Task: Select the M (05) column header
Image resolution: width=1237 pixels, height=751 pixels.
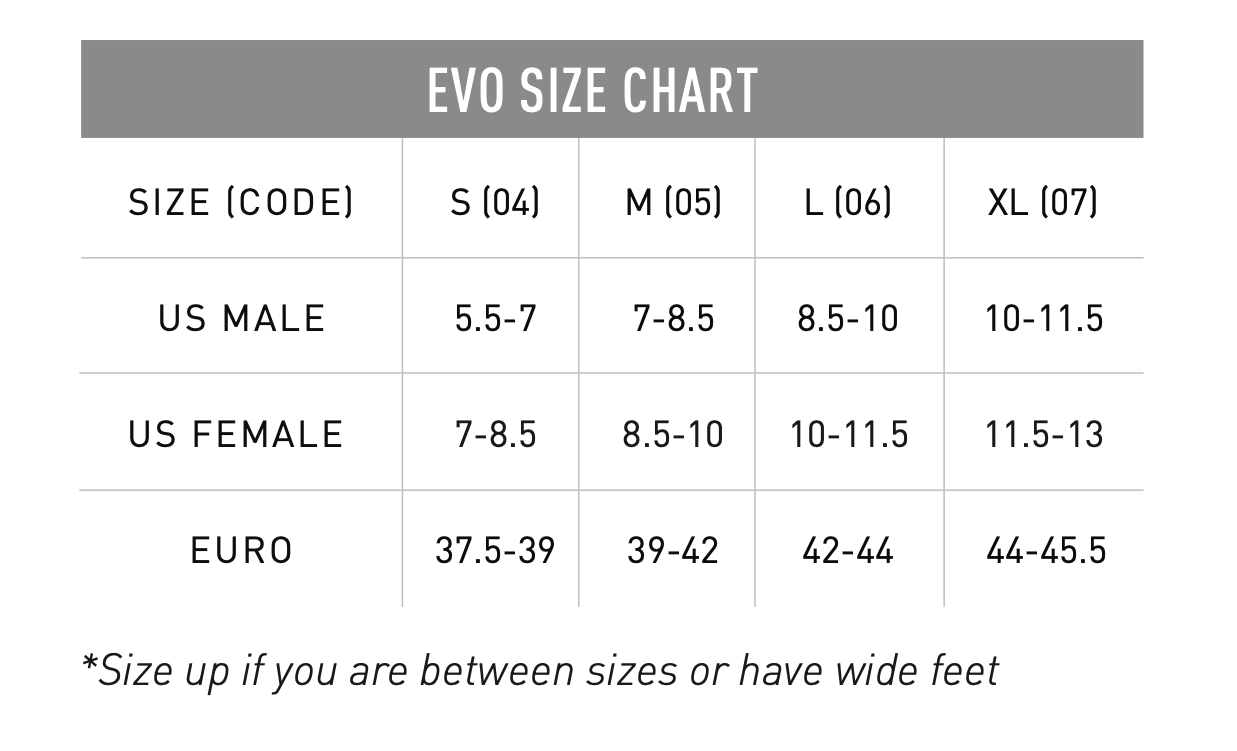Action: (673, 203)
